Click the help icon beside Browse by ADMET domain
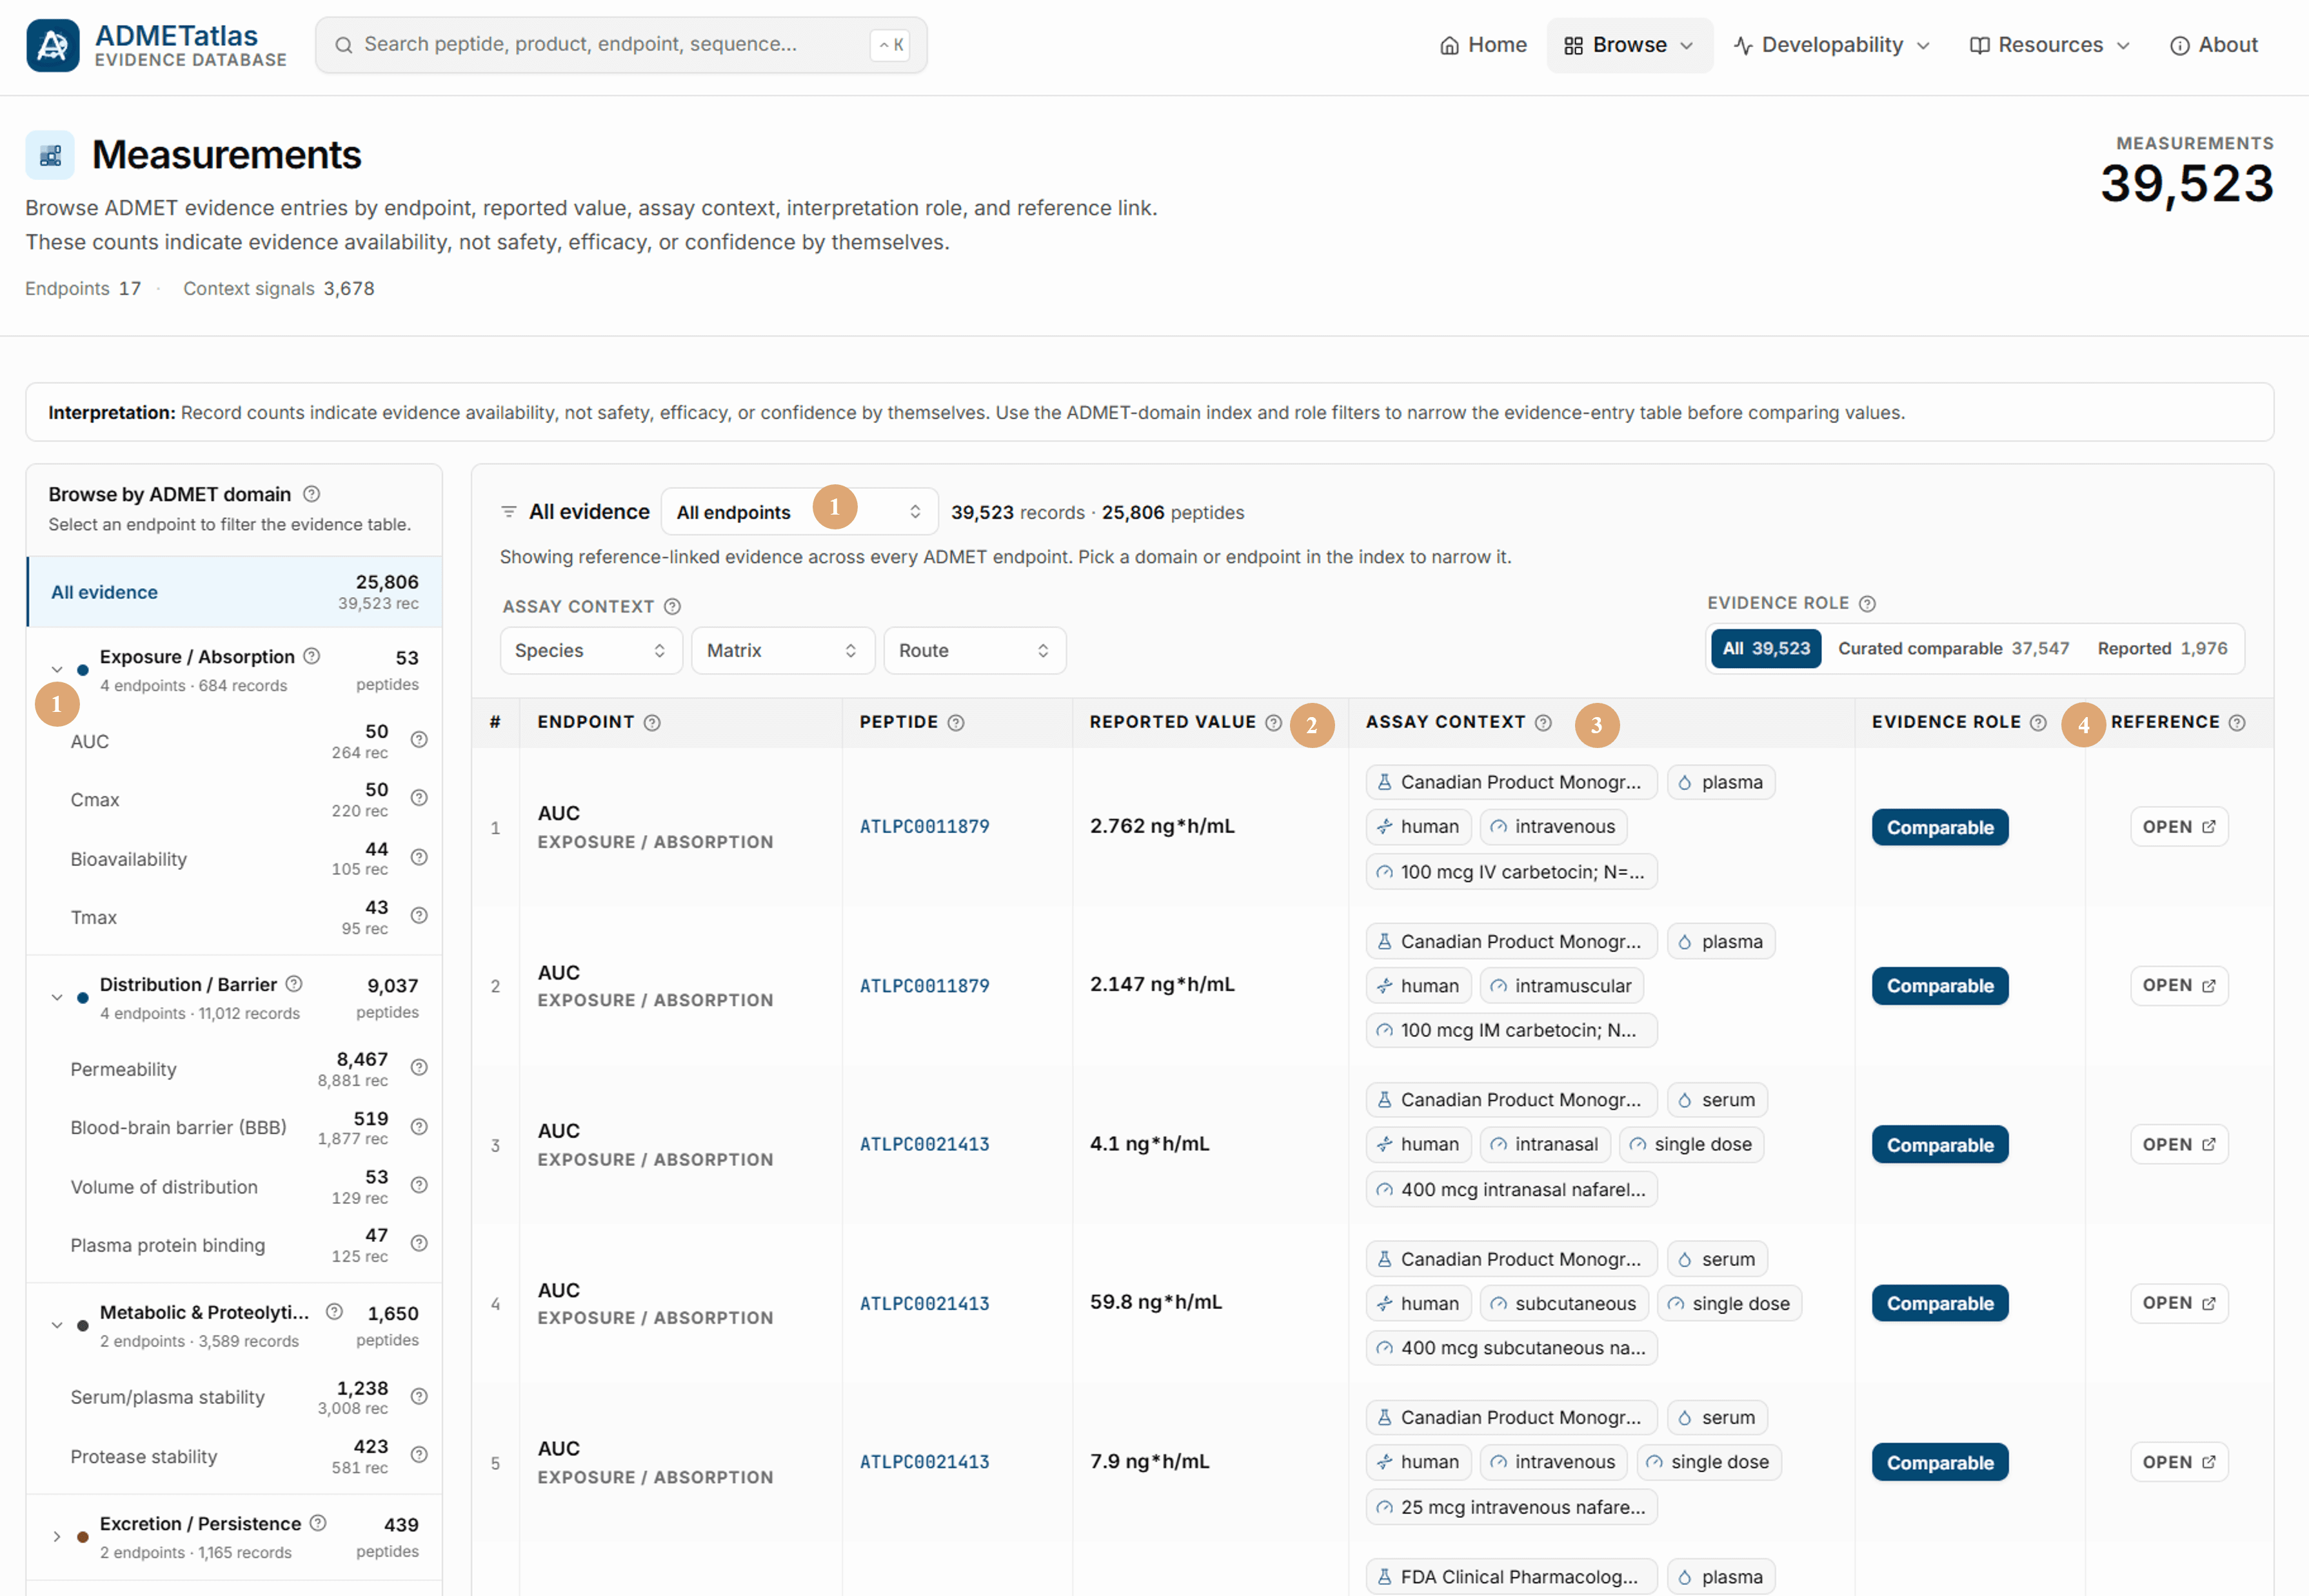 [x=312, y=494]
